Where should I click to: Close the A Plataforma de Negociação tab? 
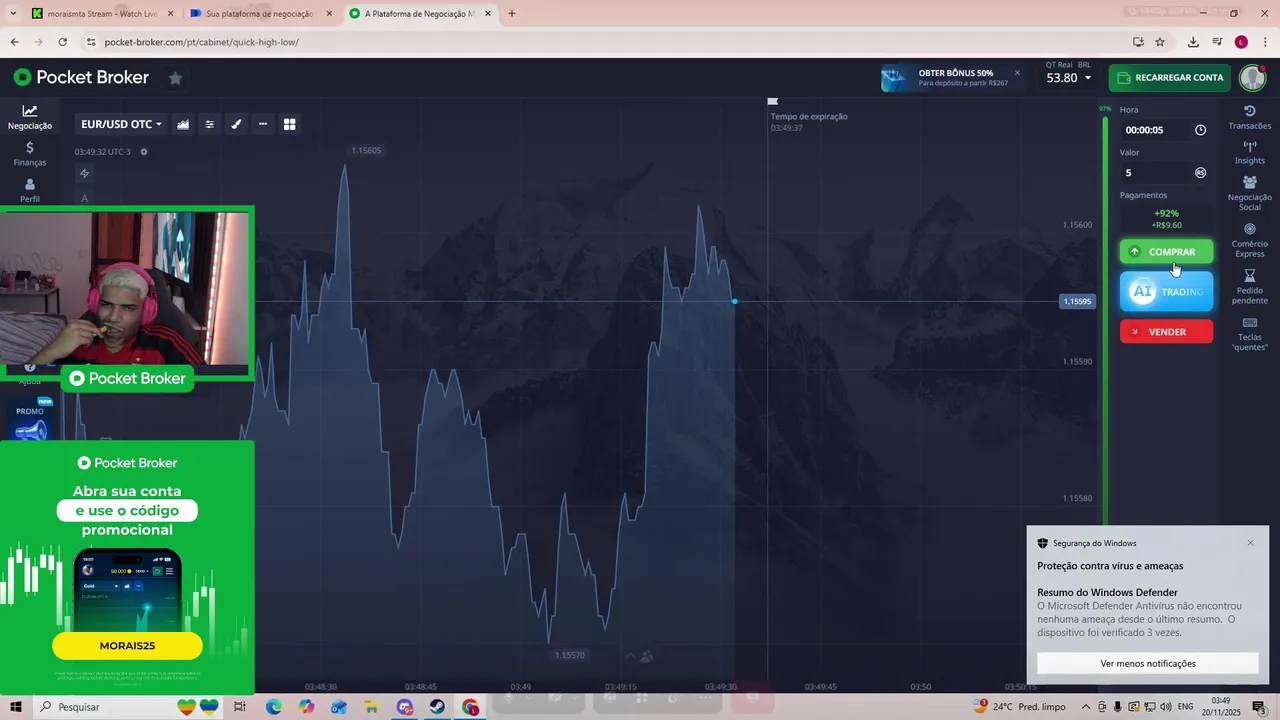[x=488, y=14]
